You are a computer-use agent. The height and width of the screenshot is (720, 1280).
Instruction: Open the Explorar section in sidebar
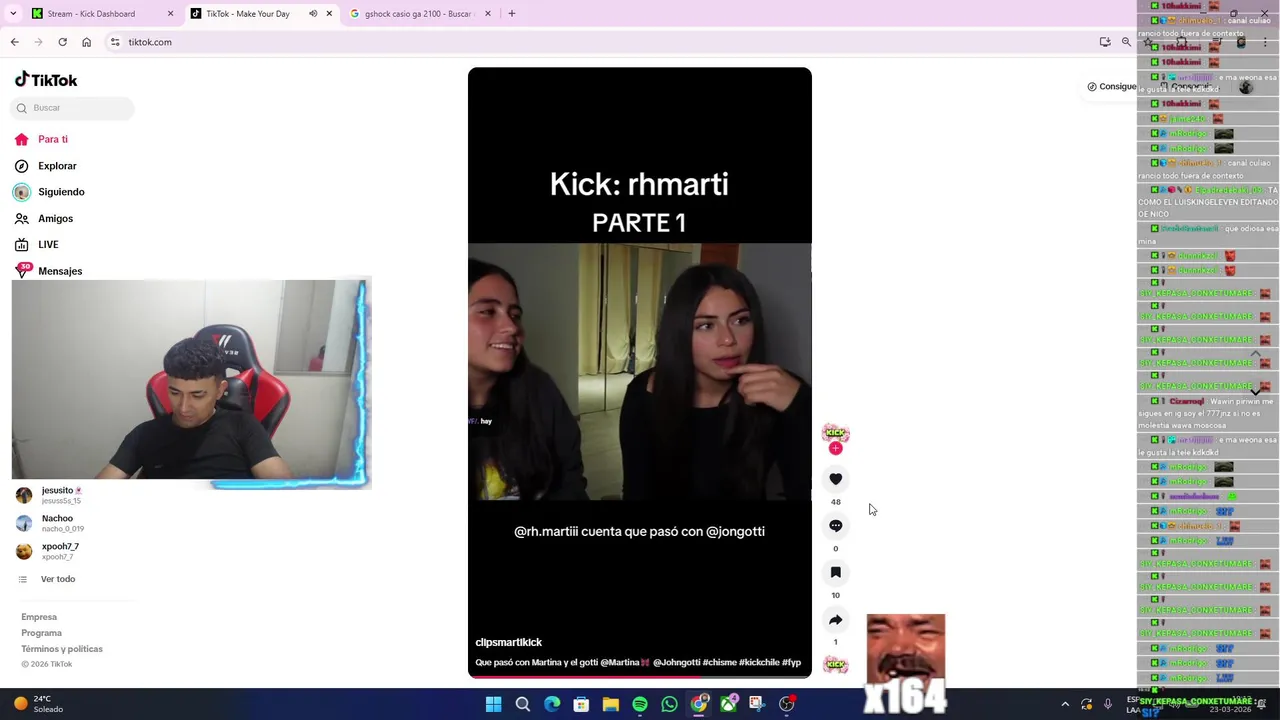point(45,166)
